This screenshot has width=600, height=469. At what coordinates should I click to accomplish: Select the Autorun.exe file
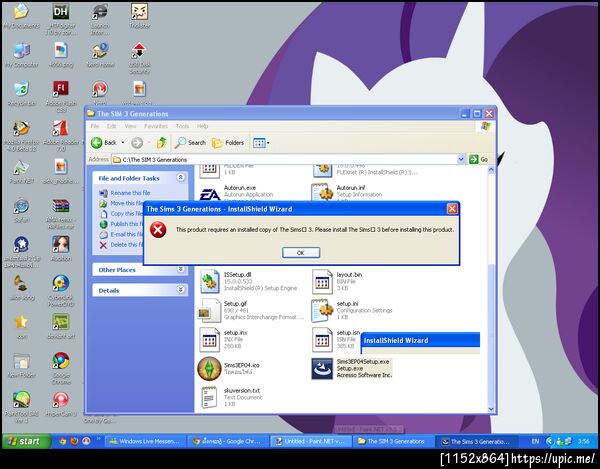(236, 194)
